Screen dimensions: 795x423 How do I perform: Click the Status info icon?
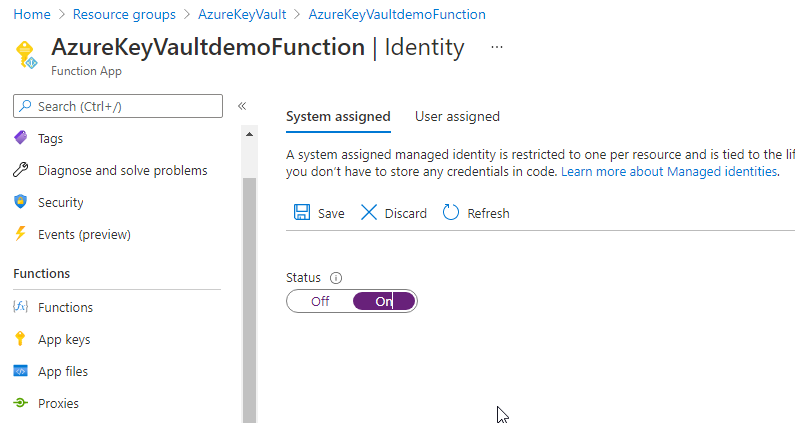(336, 278)
